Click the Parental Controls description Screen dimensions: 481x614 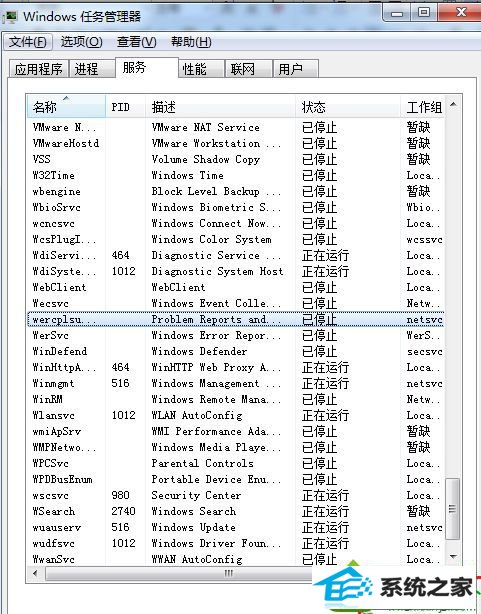pos(203,464)
